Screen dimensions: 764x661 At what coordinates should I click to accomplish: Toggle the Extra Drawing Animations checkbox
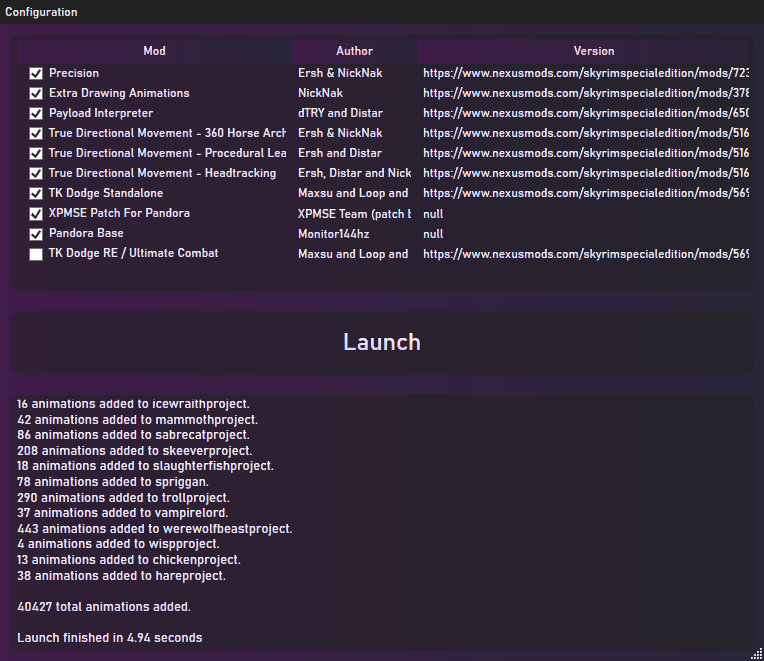point(36,94)
